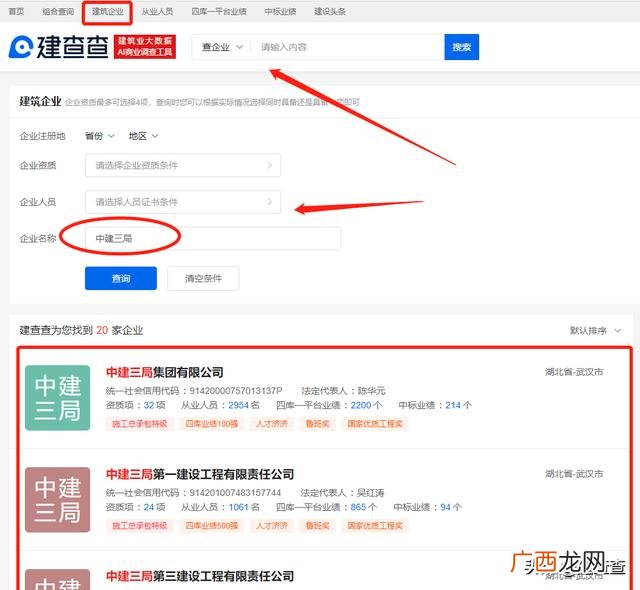Click the 清空条件 button
The width and height of the screenshot is (640, 590).
tap(203, 278)
